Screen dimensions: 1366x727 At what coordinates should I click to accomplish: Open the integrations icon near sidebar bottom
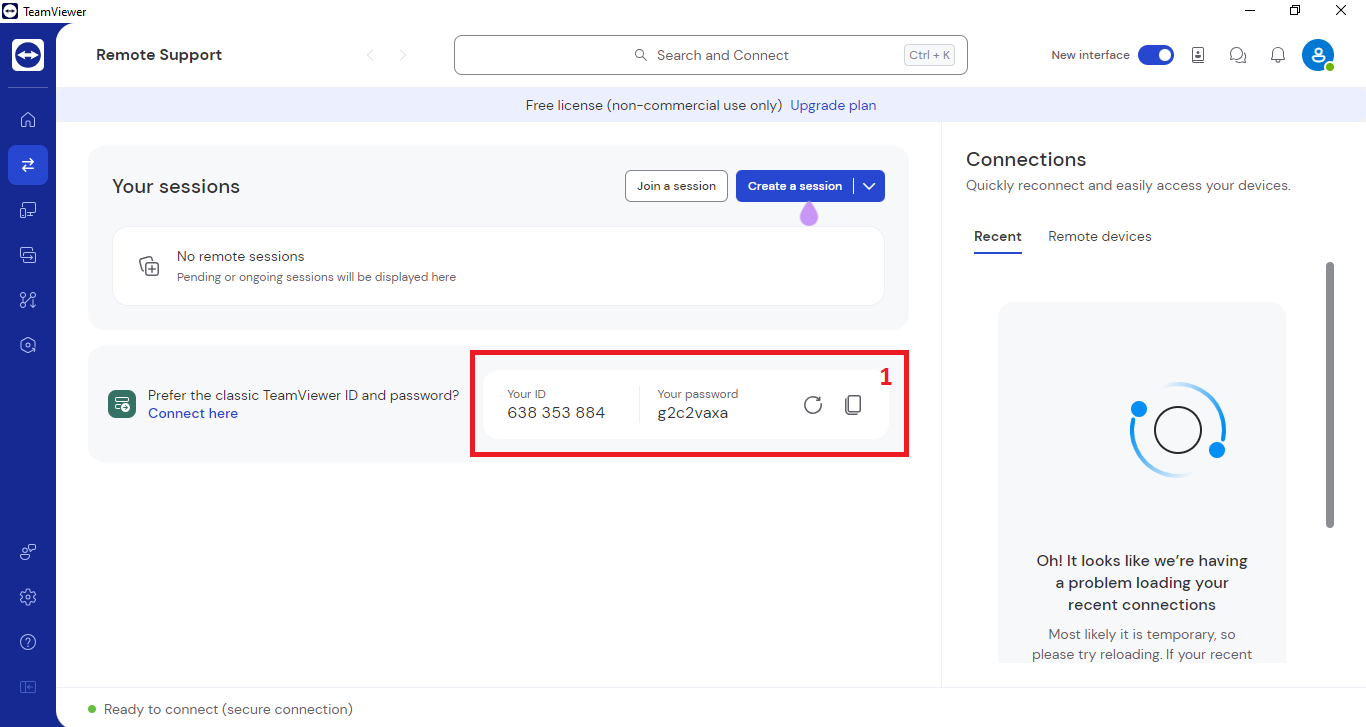click(x=28, y=552)
